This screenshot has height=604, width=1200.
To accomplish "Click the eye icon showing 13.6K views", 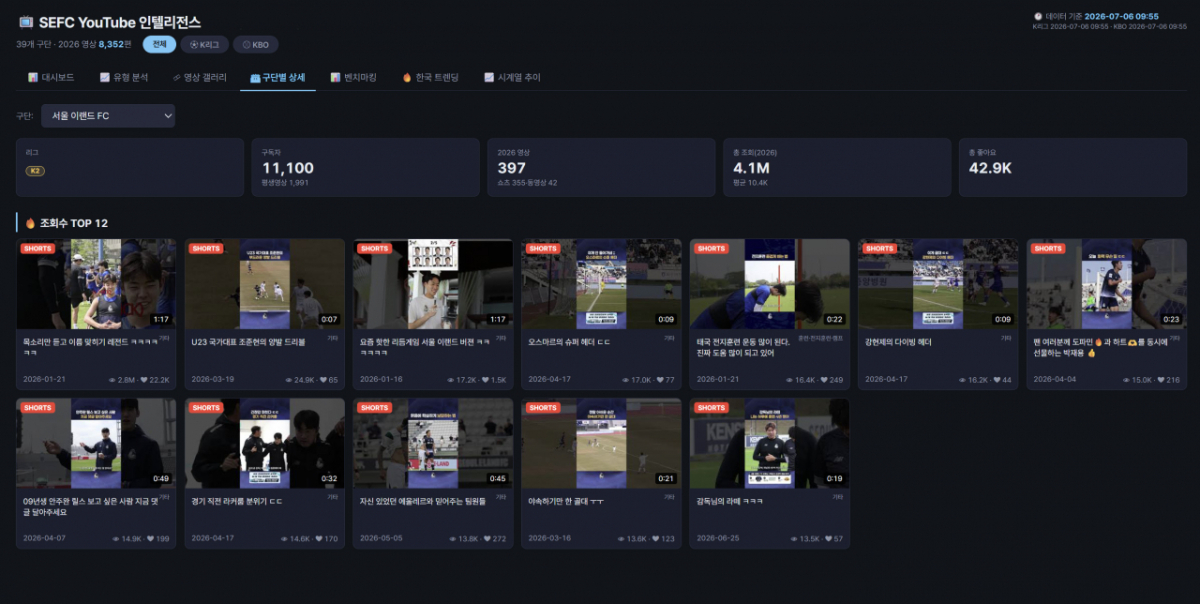I will point(620,540).
